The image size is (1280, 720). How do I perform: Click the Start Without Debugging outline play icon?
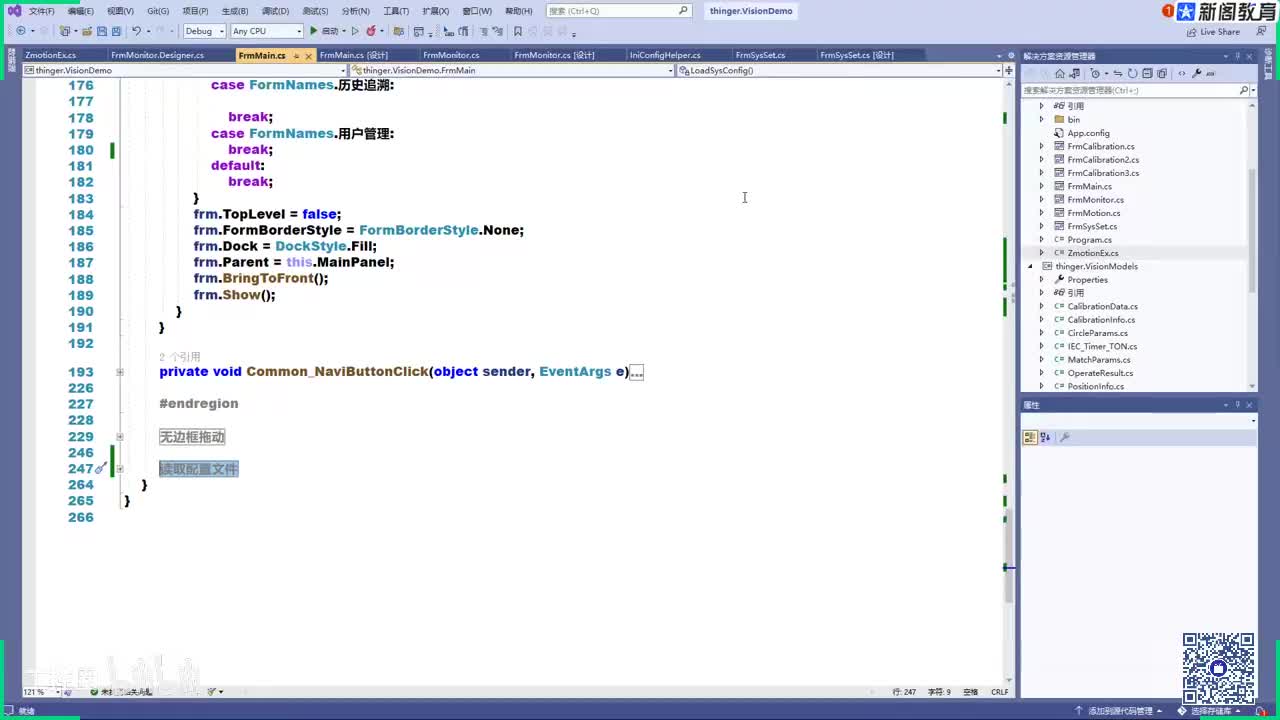coord(355,31)
